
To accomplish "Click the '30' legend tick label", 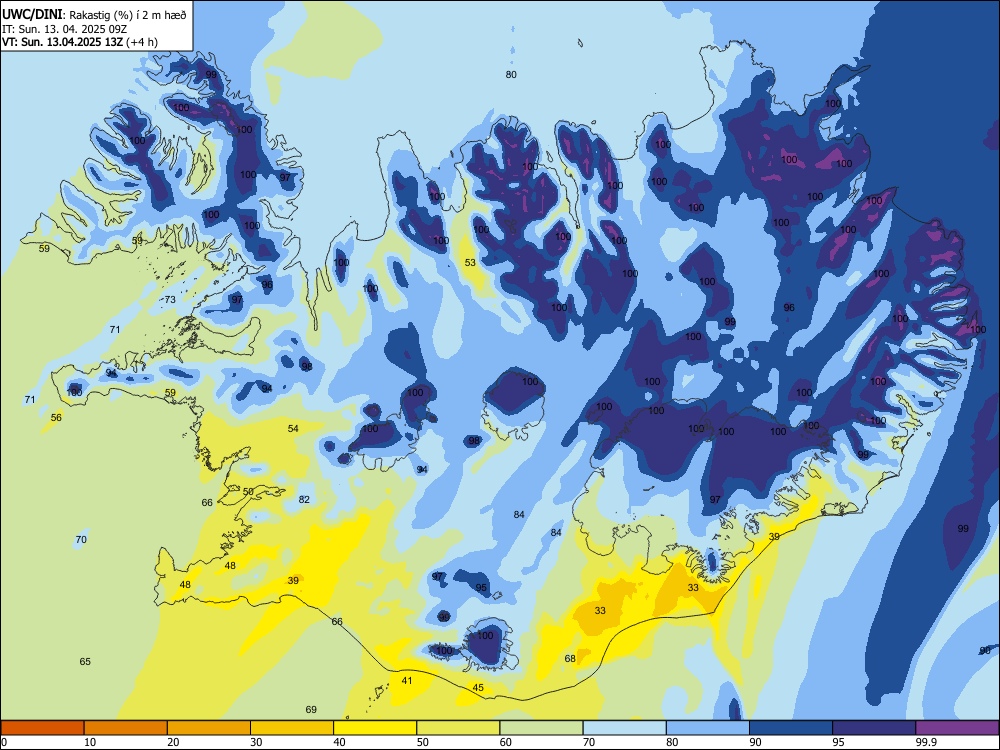I will 256,742.
